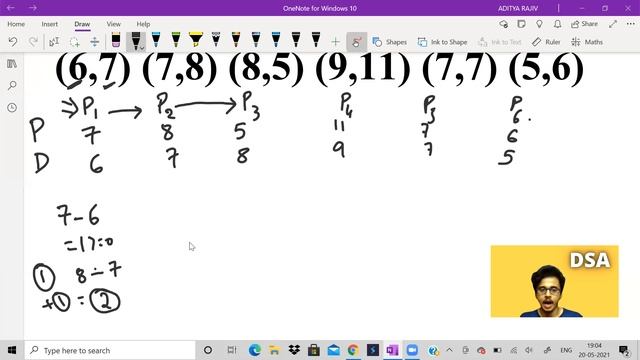Pick the orange-tipped pen
Image resolution: width=640 pixels, height=360 pixels.
[x=236, y=40]
